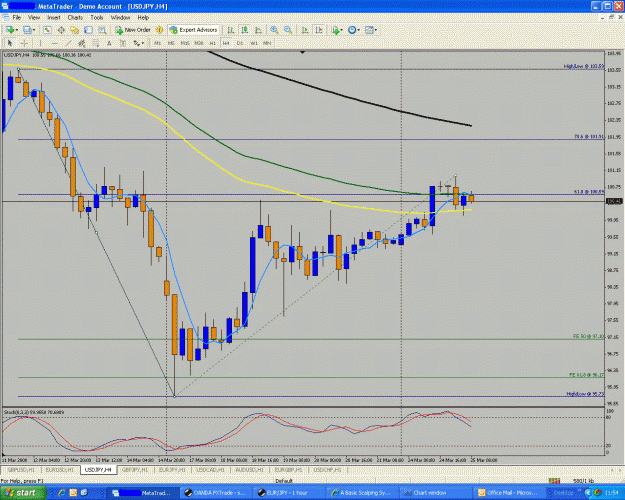The image size is (625, 500).
Task: Open the Navigator panel icon
Action: coord(75,30)
